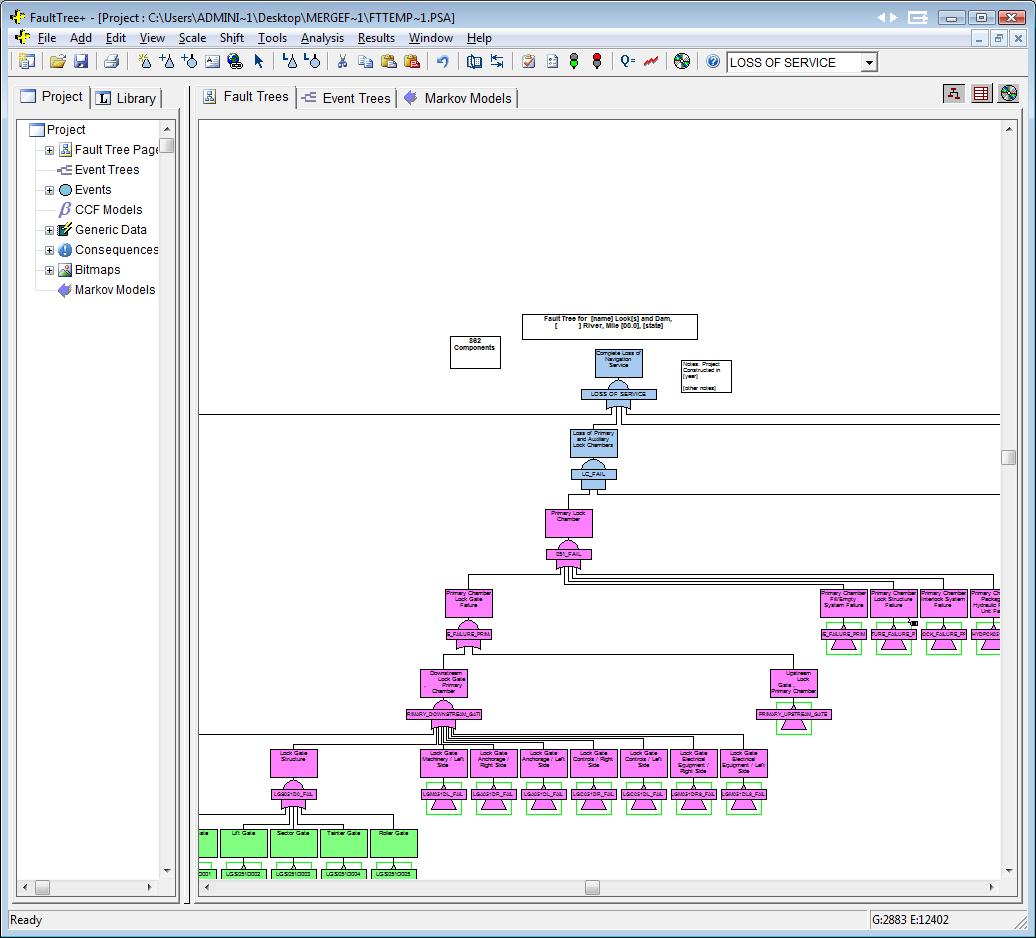1036x938 pixels.
Task: Open the Results menu
Action: coord(376,38)
